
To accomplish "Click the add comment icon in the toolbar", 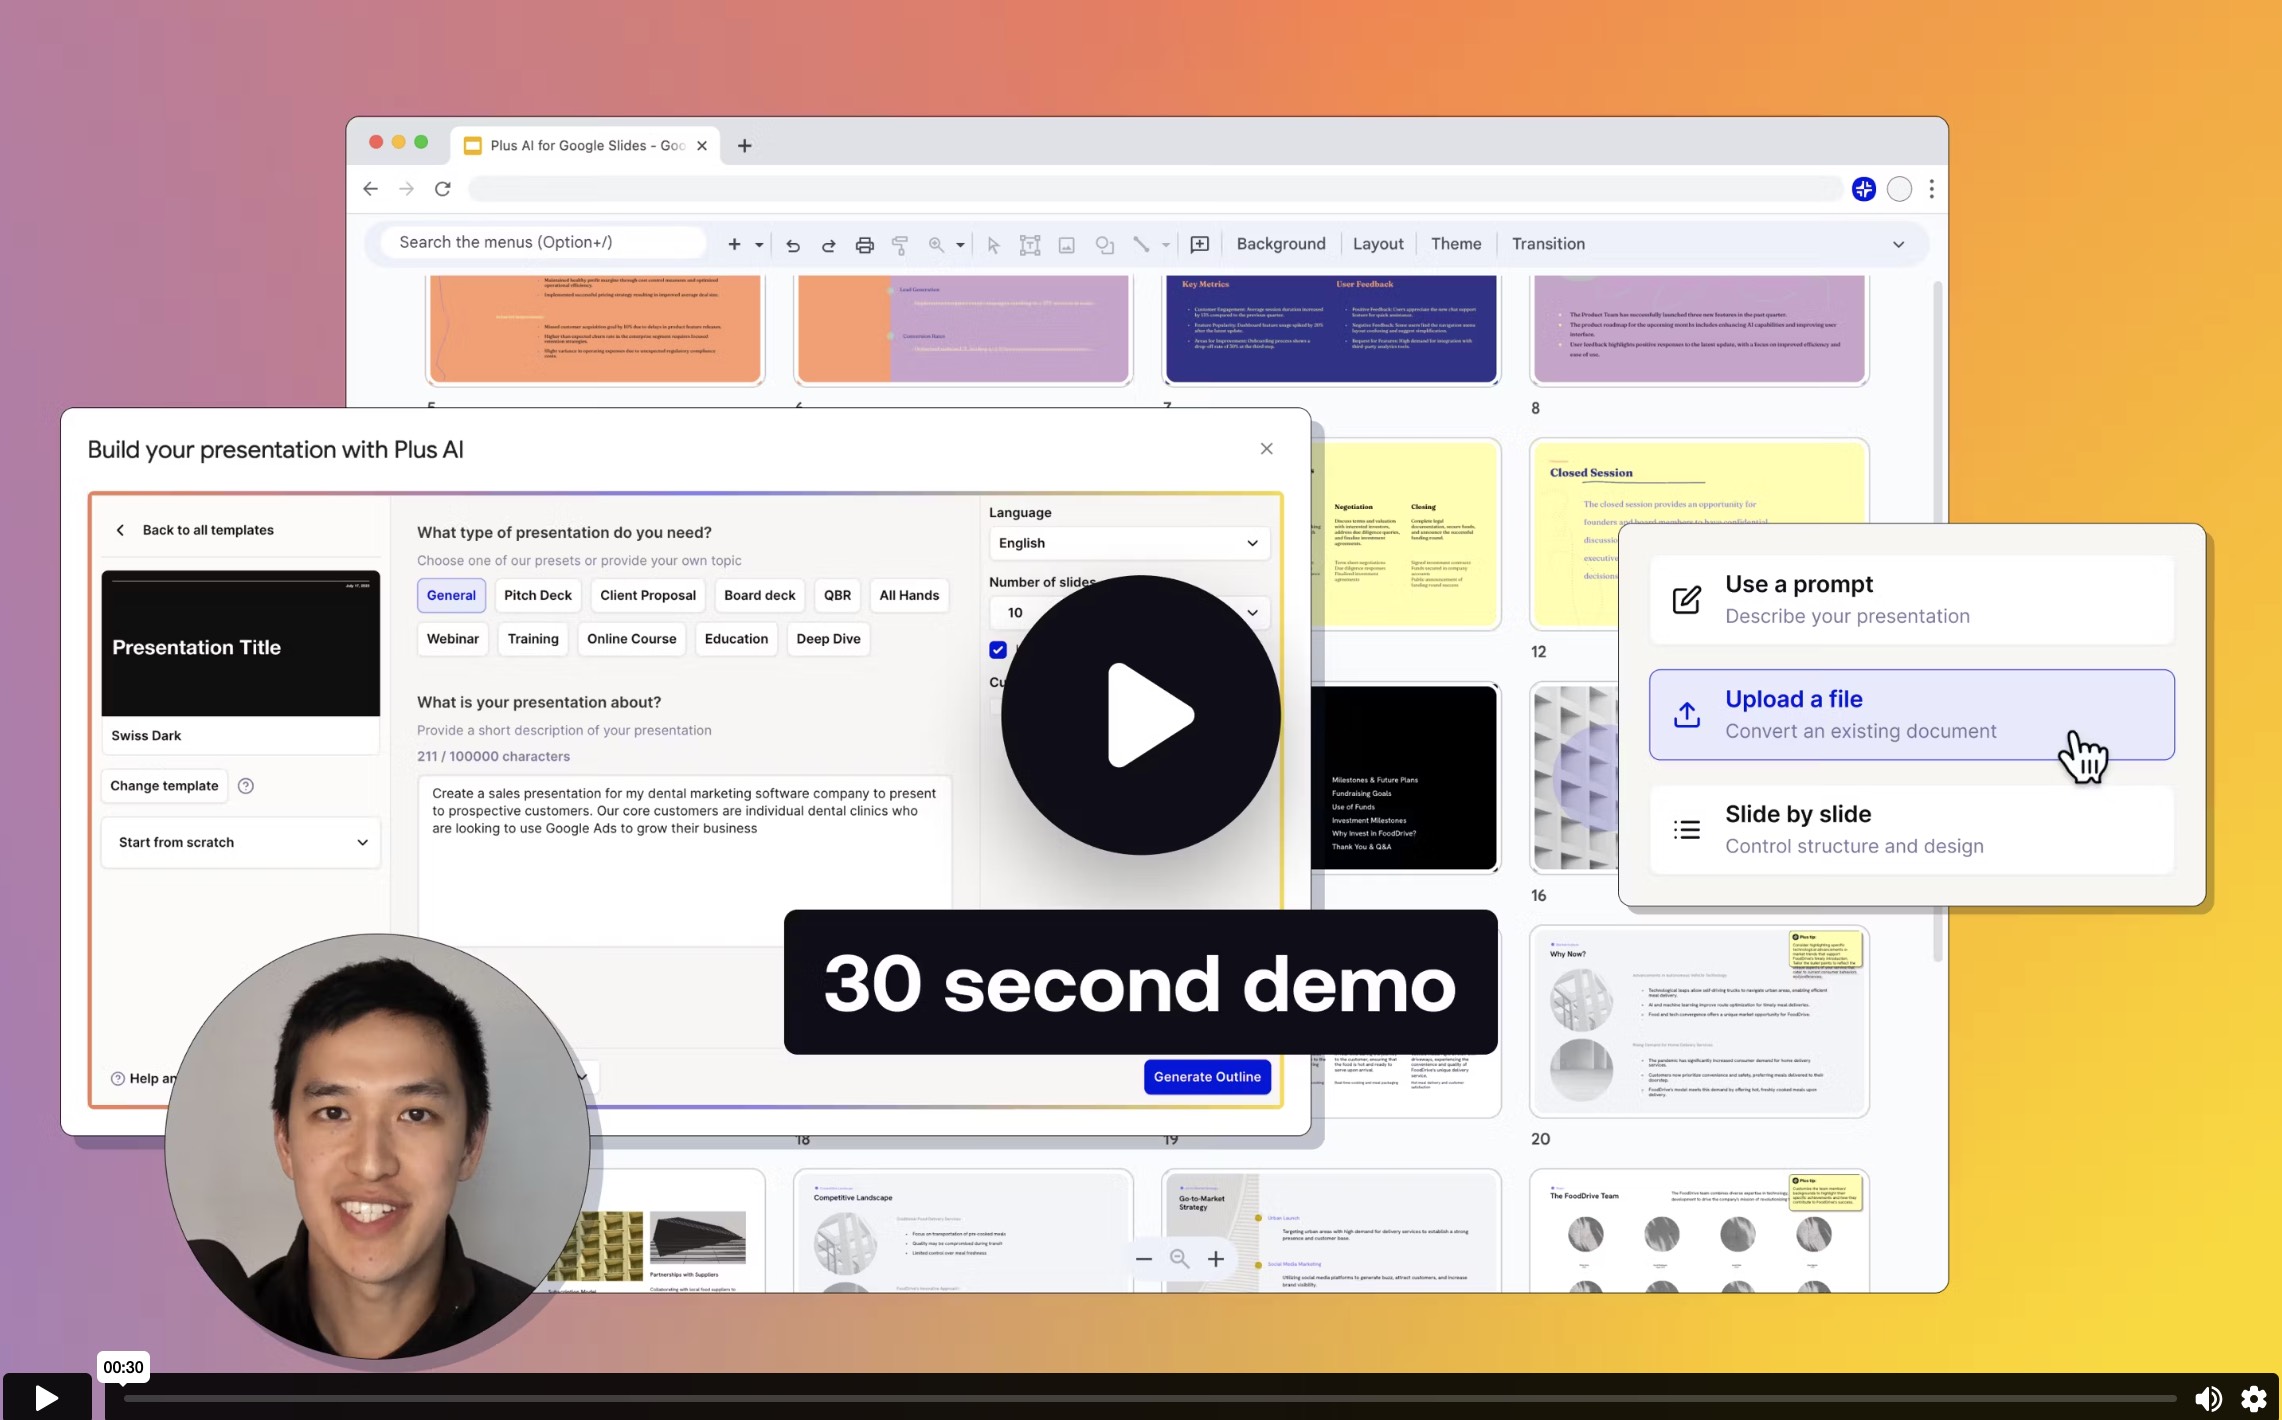I will click(x=1200, y=244).
